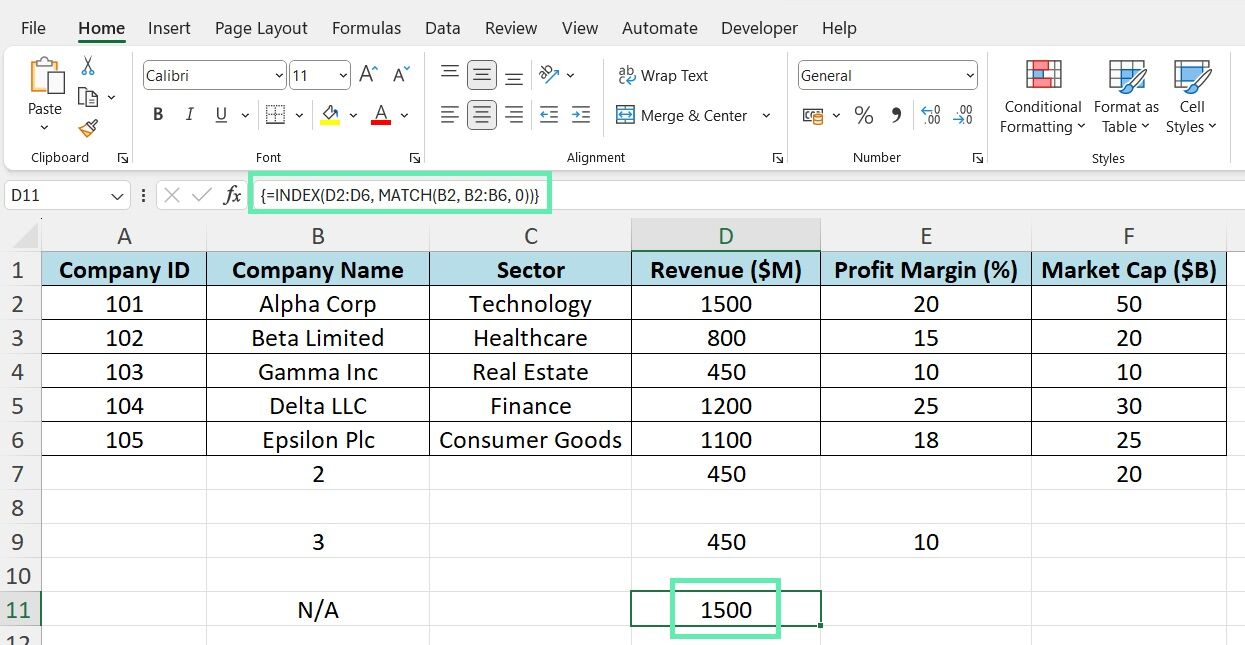The width and height of the screenshot is (1245, 645).
Task: Open Cell Styles gallery
Action: pos(1191,97)
